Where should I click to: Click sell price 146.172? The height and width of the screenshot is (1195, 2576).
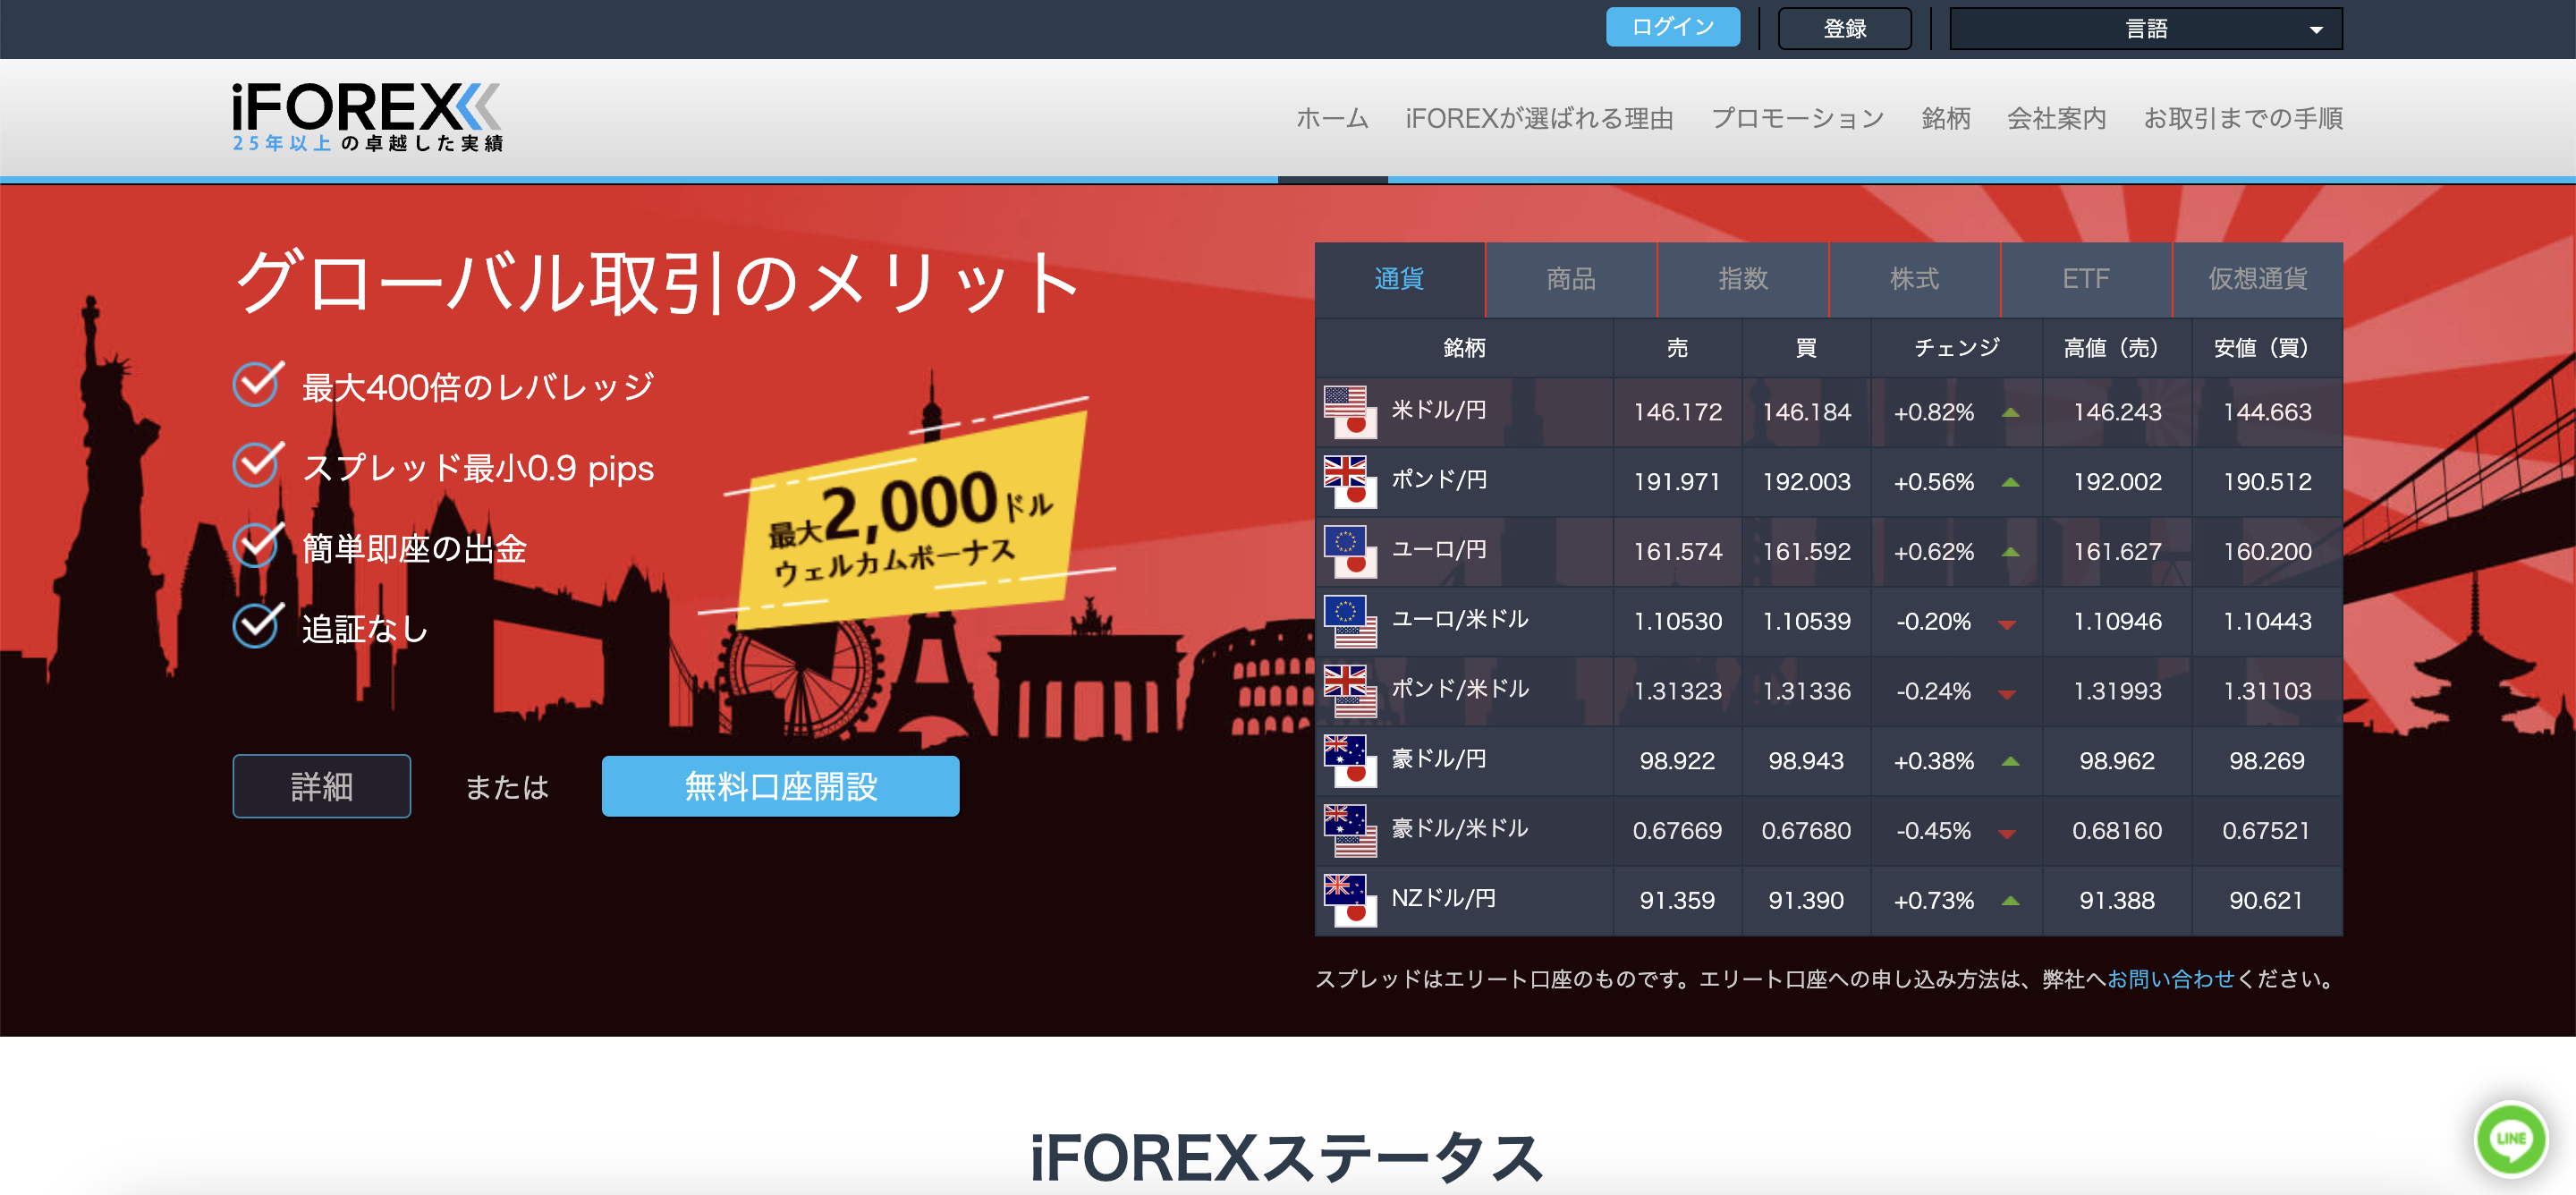click(x=1677, y=412)
